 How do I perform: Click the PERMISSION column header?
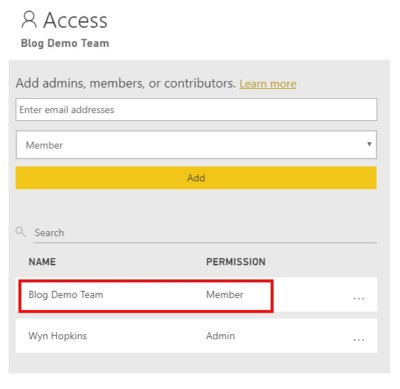click(236, 262)
